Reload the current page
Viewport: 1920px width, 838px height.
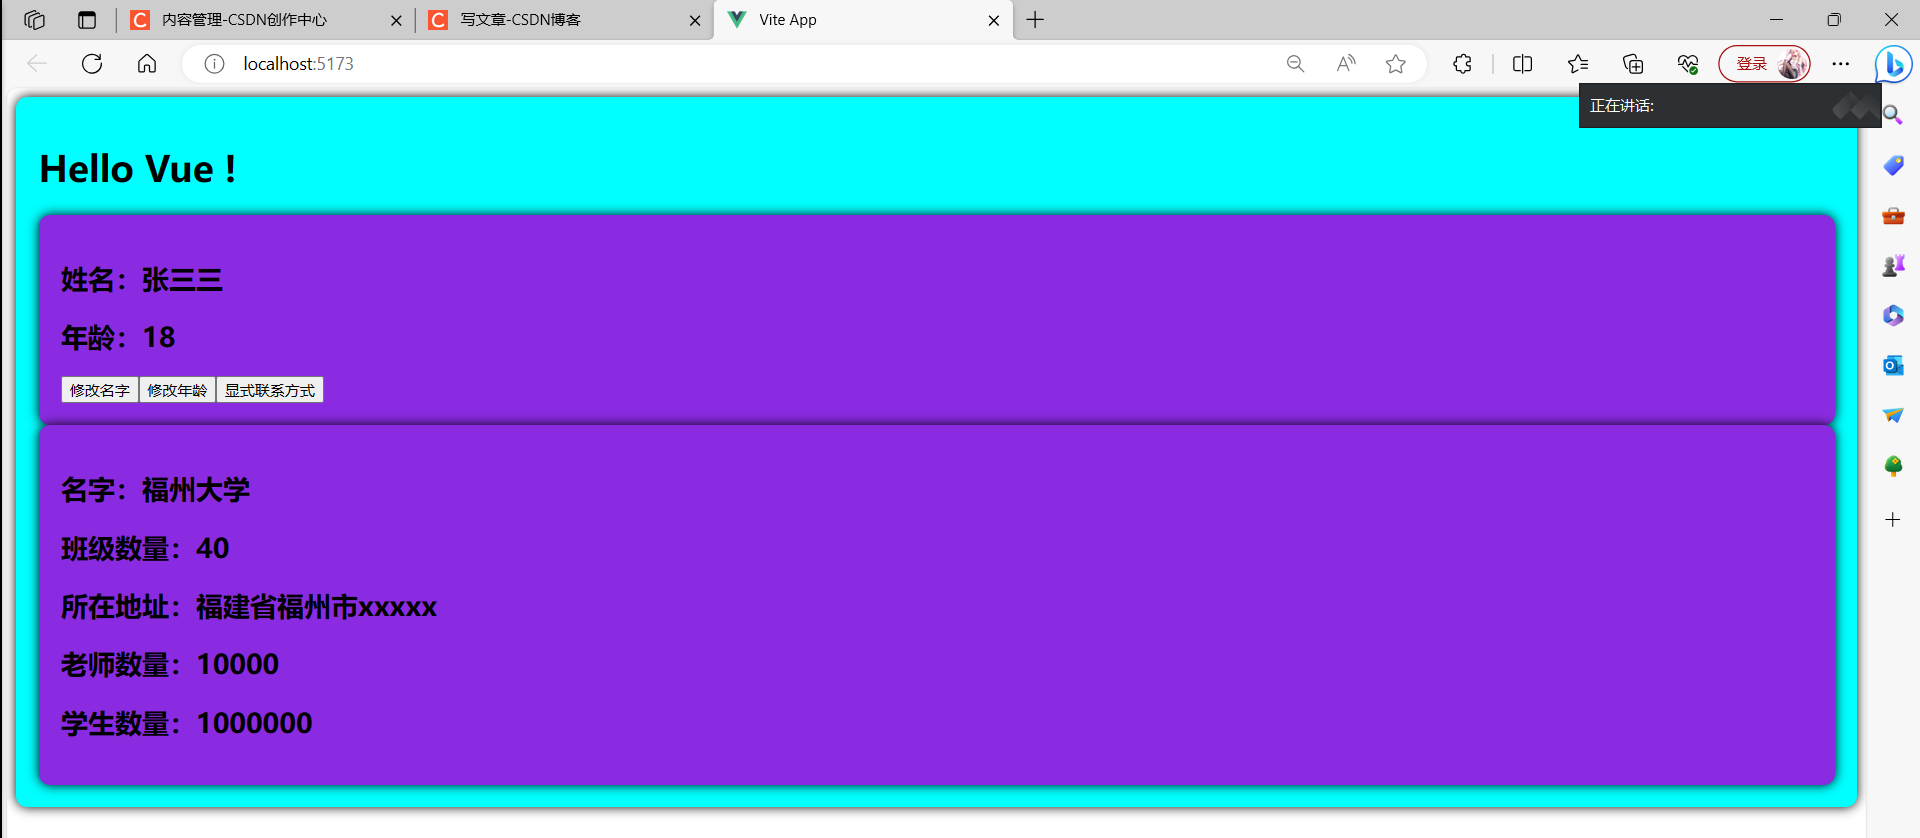pos(92,64)
